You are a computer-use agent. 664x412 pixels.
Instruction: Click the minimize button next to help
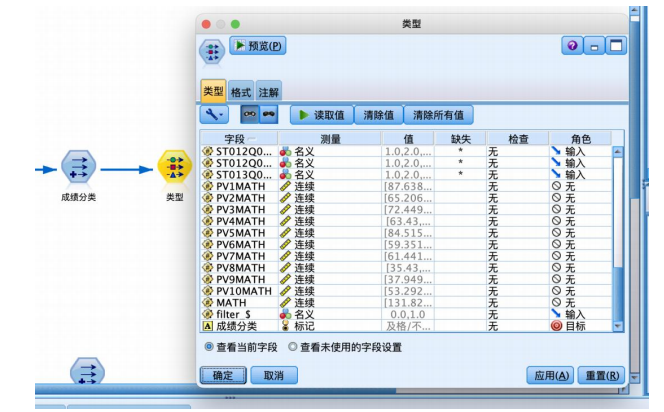(594, 45)
